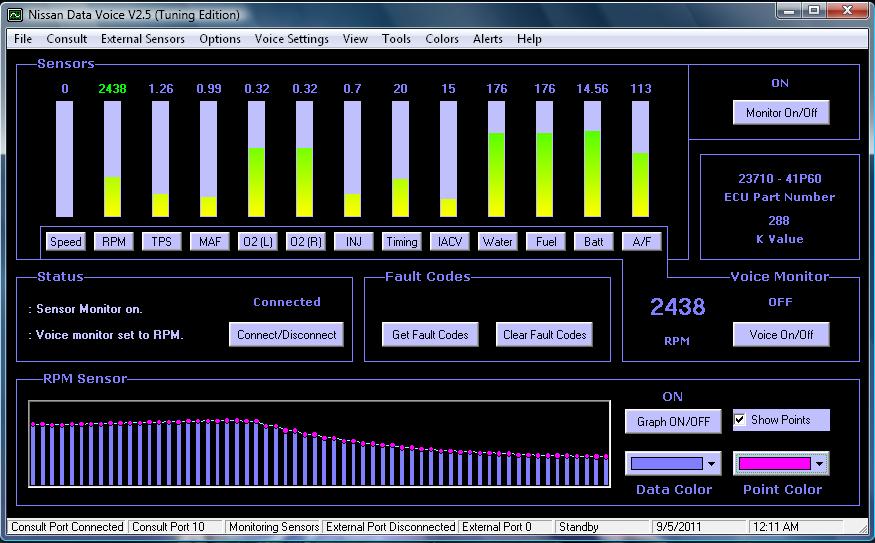
Task: Click External Port Disconnected status entry
Action: [390, 527]
